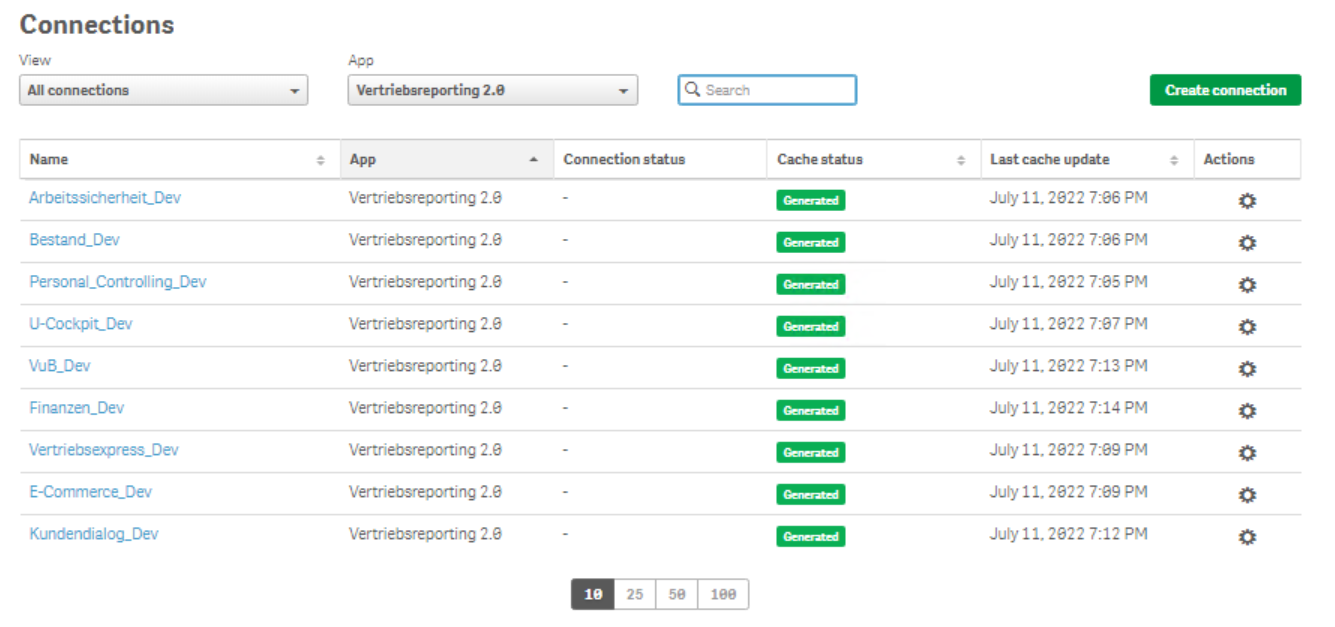Click Generated badge in Bestand_Dev row
The image size is (1335, 627).
pos(811,242)
